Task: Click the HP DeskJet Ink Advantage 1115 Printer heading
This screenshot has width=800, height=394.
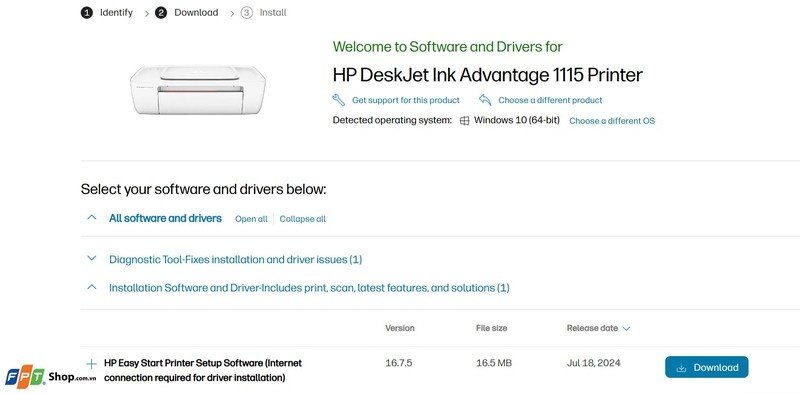Action: (487, 75)
